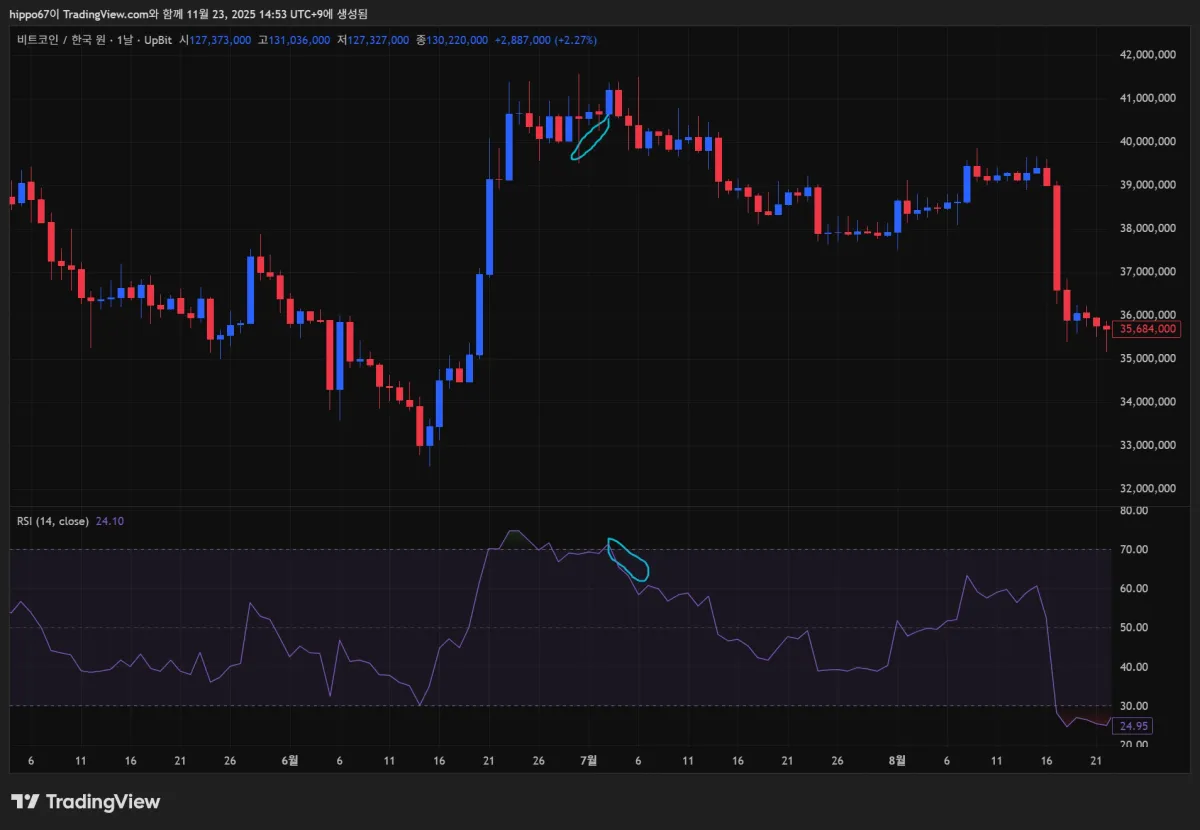Select the 8월 label on the time axis

coord(896,761)
